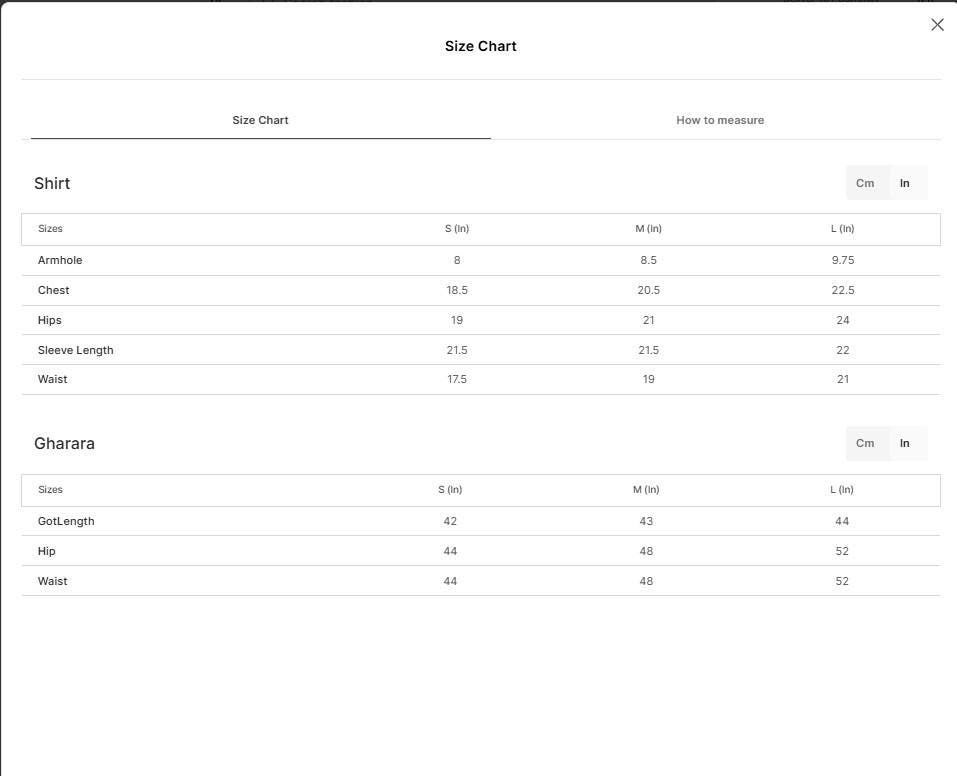Toggle Shirt measurements to In
957x776 pixels.
[x=905, y=183]
